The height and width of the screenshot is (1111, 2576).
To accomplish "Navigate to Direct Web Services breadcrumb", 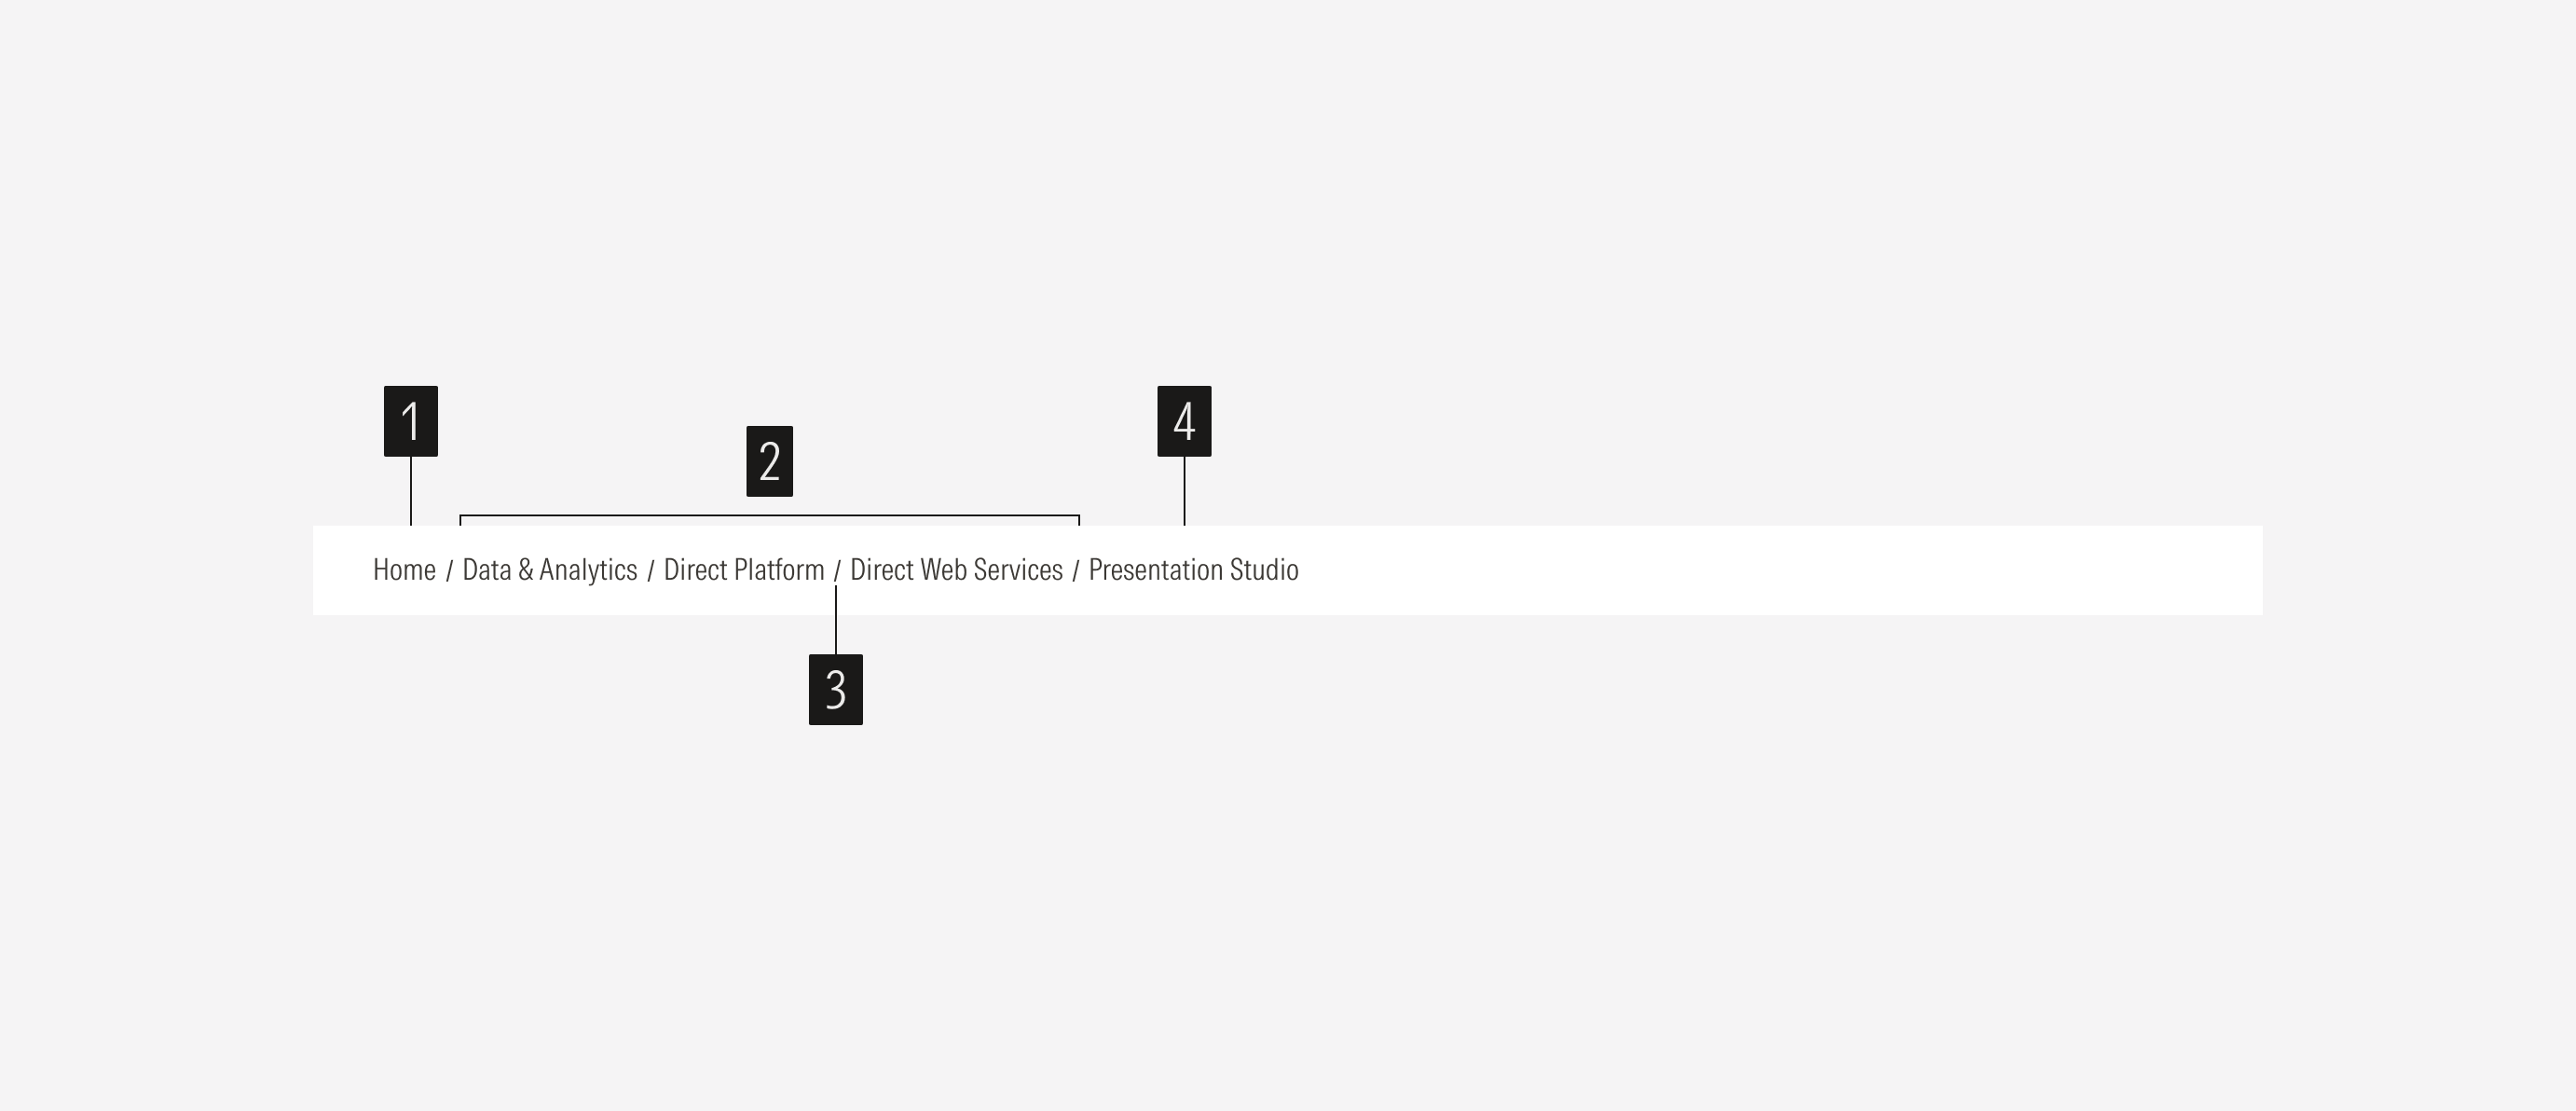I will coord(956,570).
